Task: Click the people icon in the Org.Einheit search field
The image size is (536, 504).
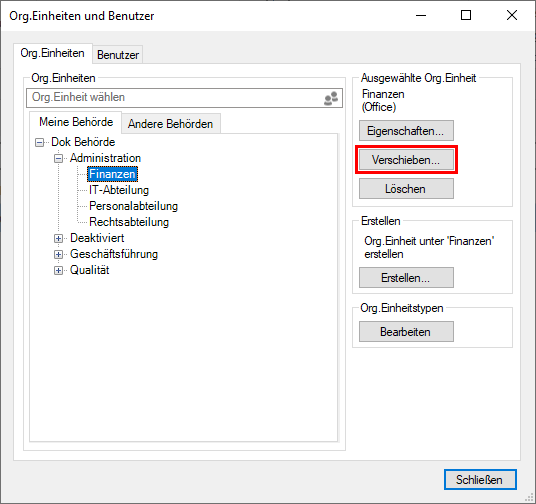Action: 331,98
